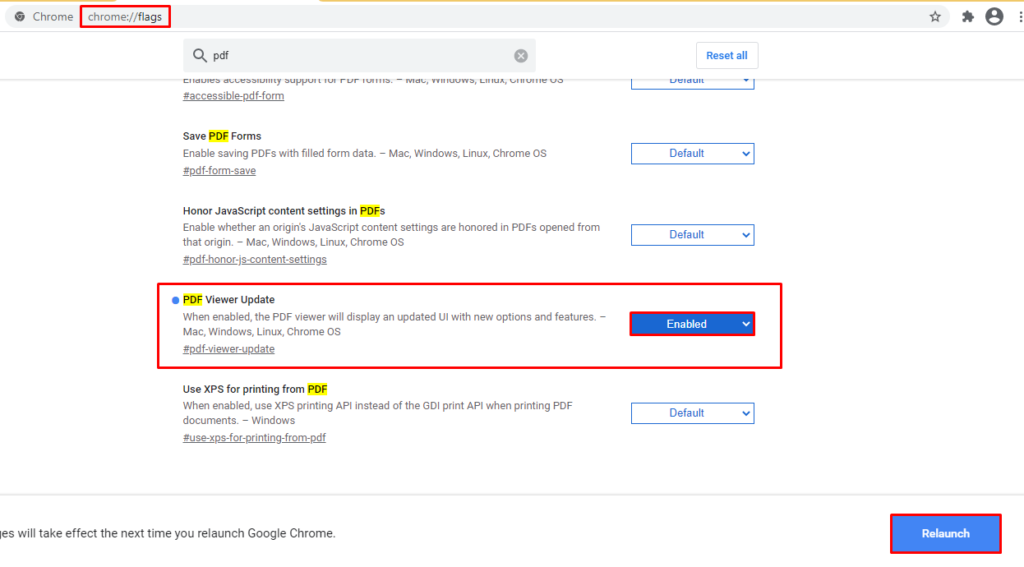The image size is (1024, 567).
Task: Open Honor JavaScript content settings dropdown
Action: pyautogui.click(x=692, y=235)
